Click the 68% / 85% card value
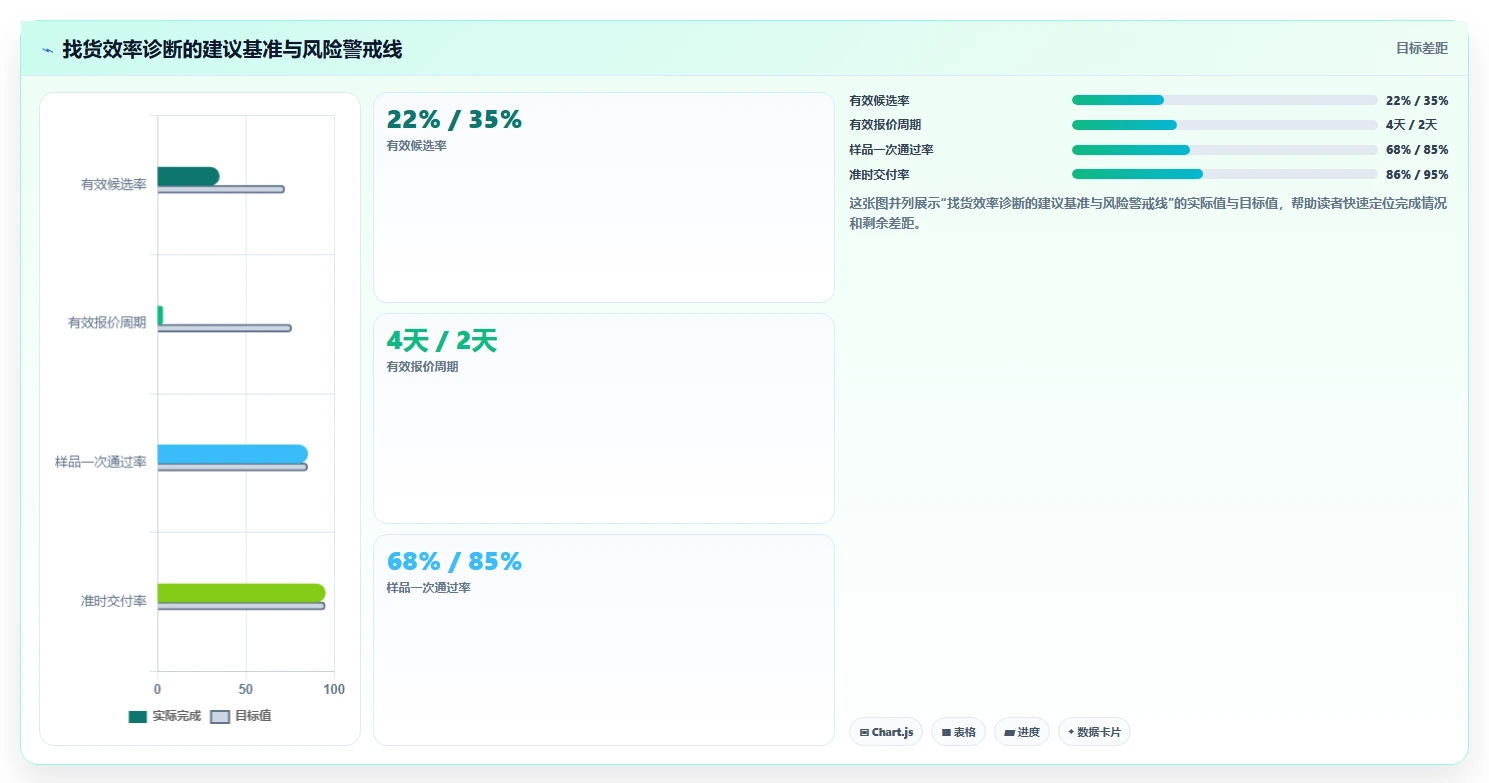The height and width of the screenshot is (783, 1489). pos(454,562)
